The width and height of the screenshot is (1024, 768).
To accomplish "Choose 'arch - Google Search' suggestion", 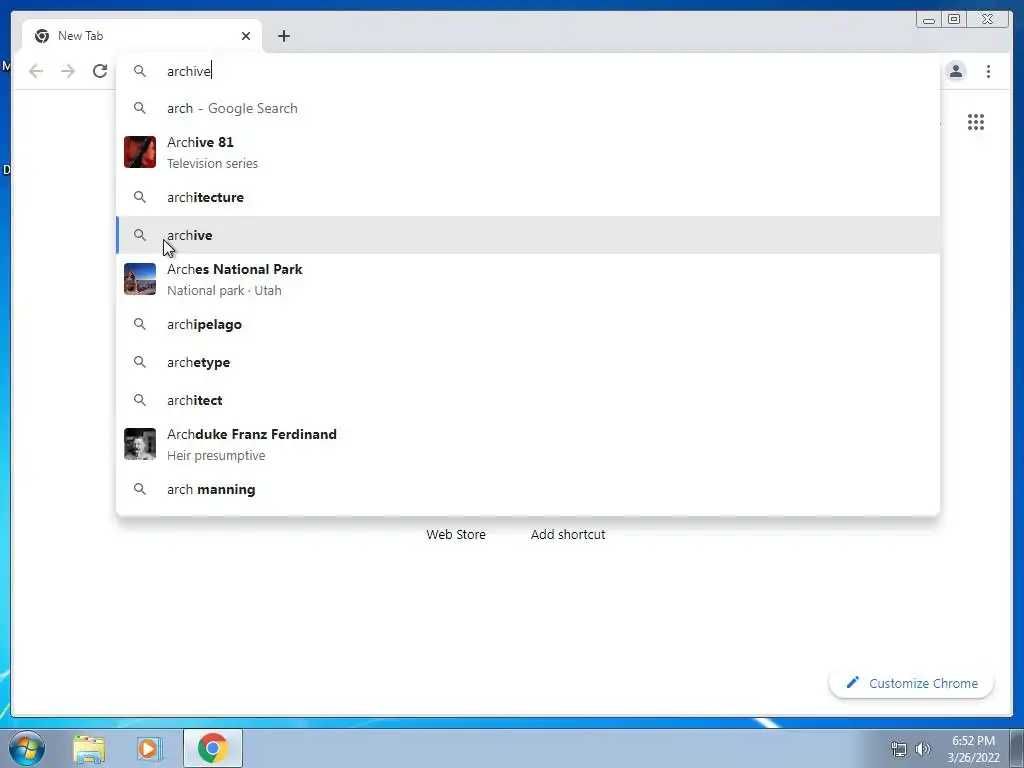I will (528, 108).
